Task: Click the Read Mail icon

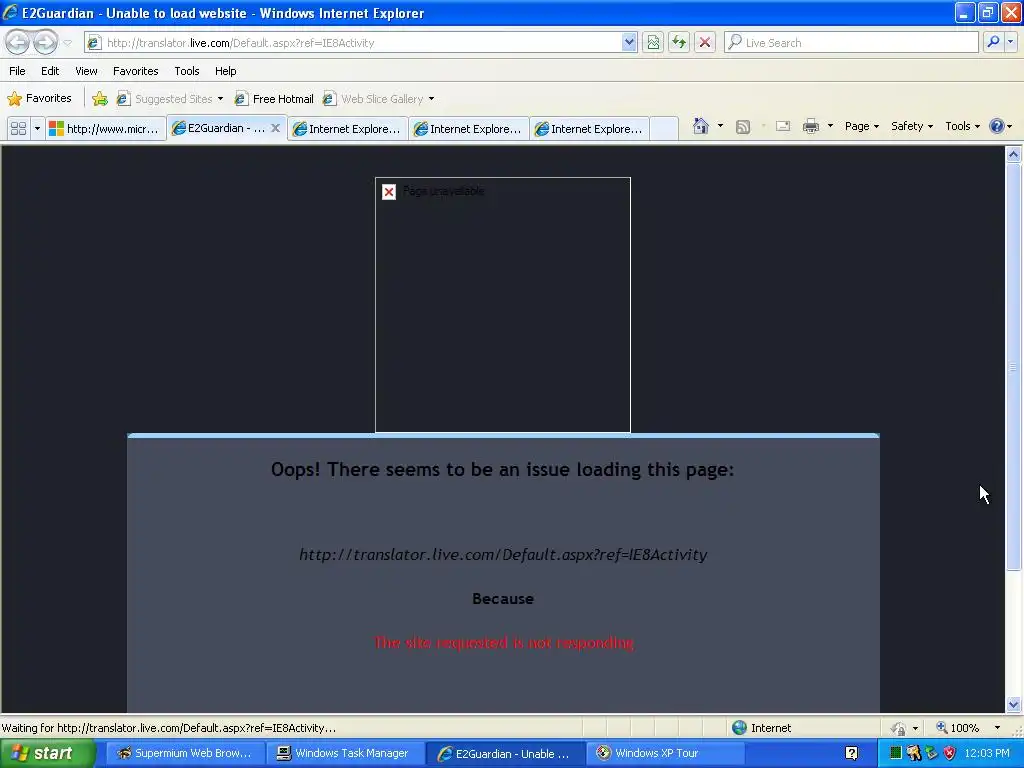Action: [783, 126]
